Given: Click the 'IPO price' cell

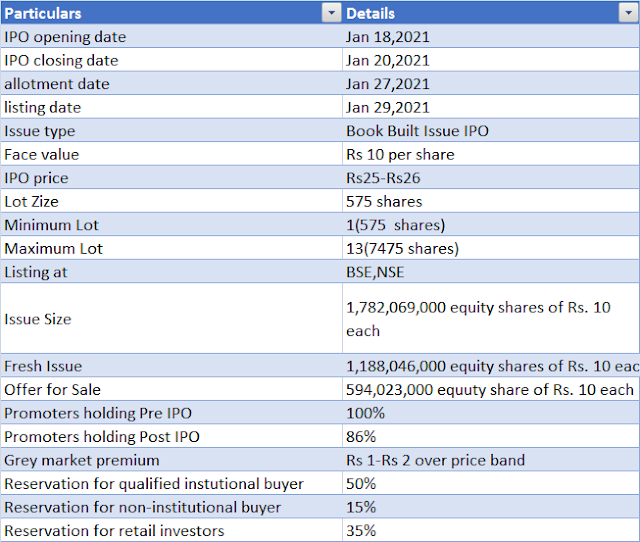Looking at the screenshot, I should (171, 178).
